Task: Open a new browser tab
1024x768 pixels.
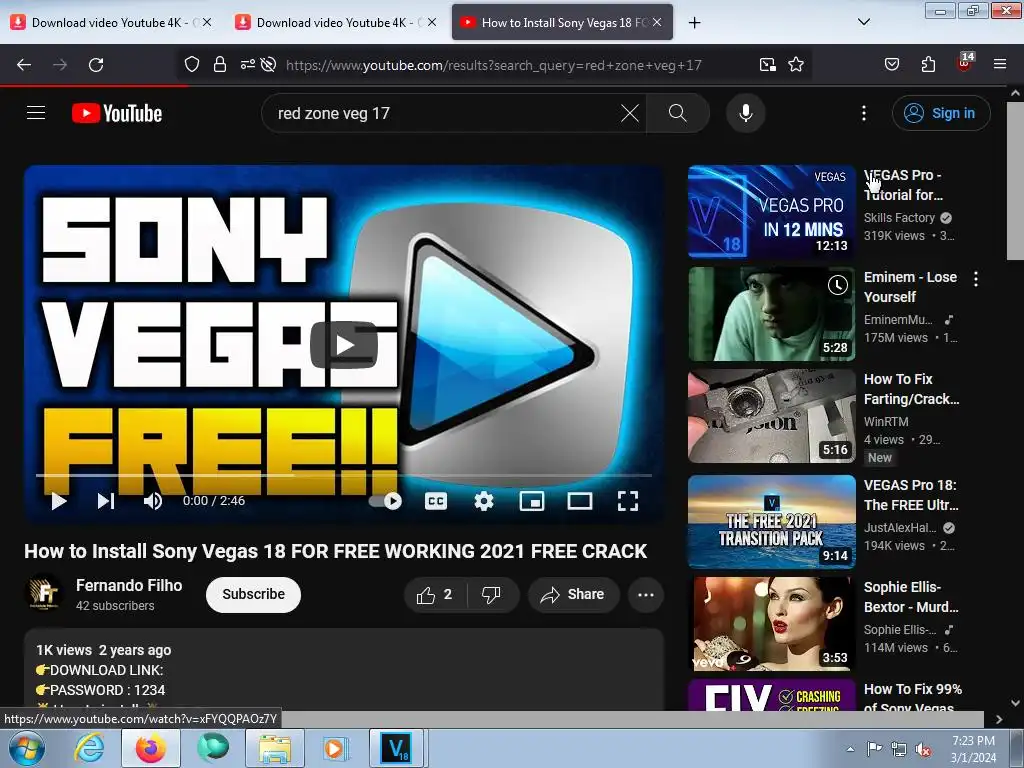Action: [x=694, y=22]
